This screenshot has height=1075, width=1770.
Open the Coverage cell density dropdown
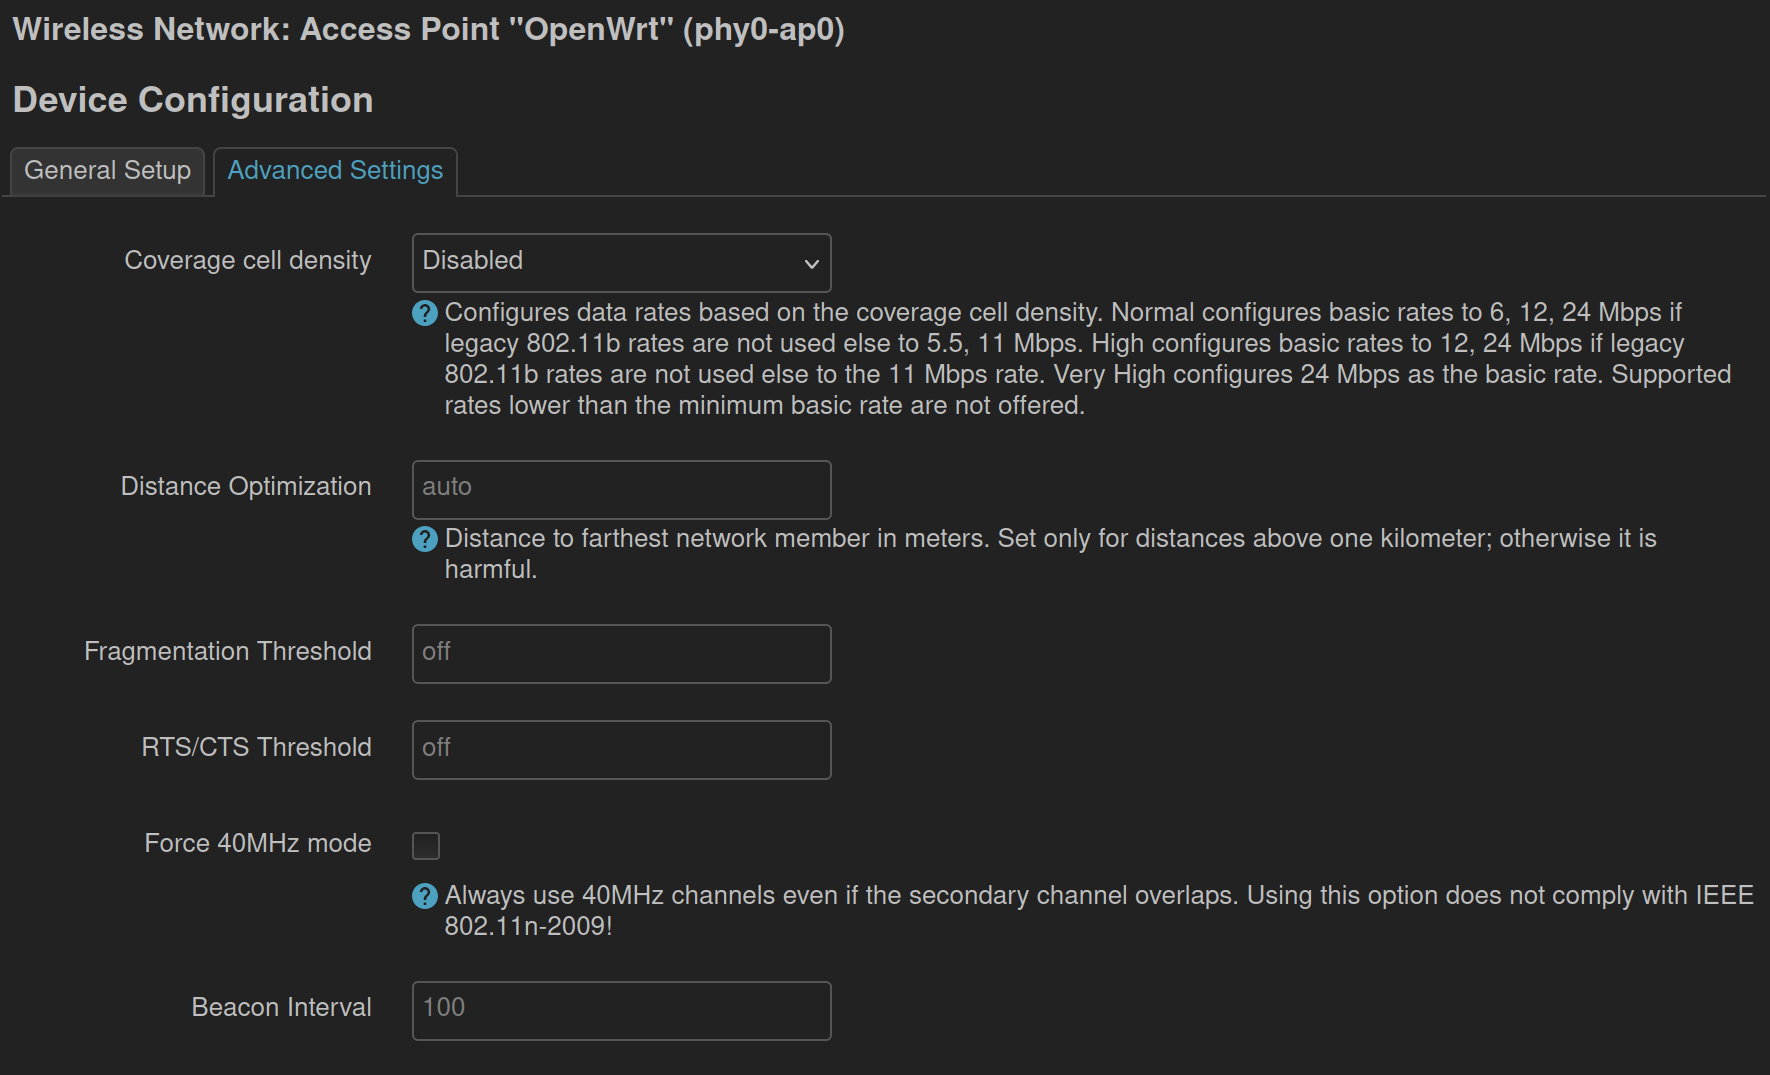click(x=621, y=263)
